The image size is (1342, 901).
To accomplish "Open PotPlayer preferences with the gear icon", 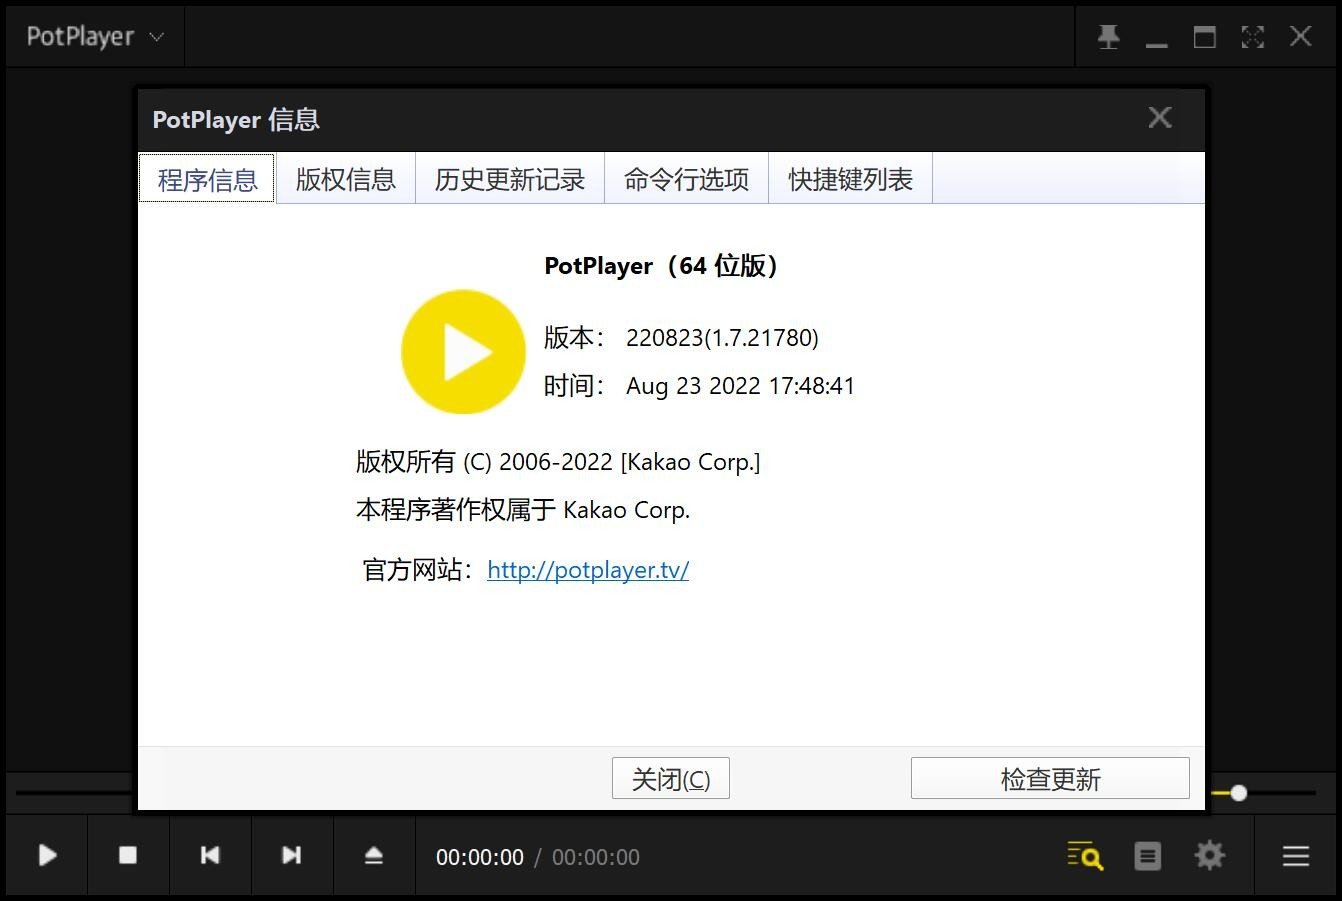I will (x=1209, y=855).
